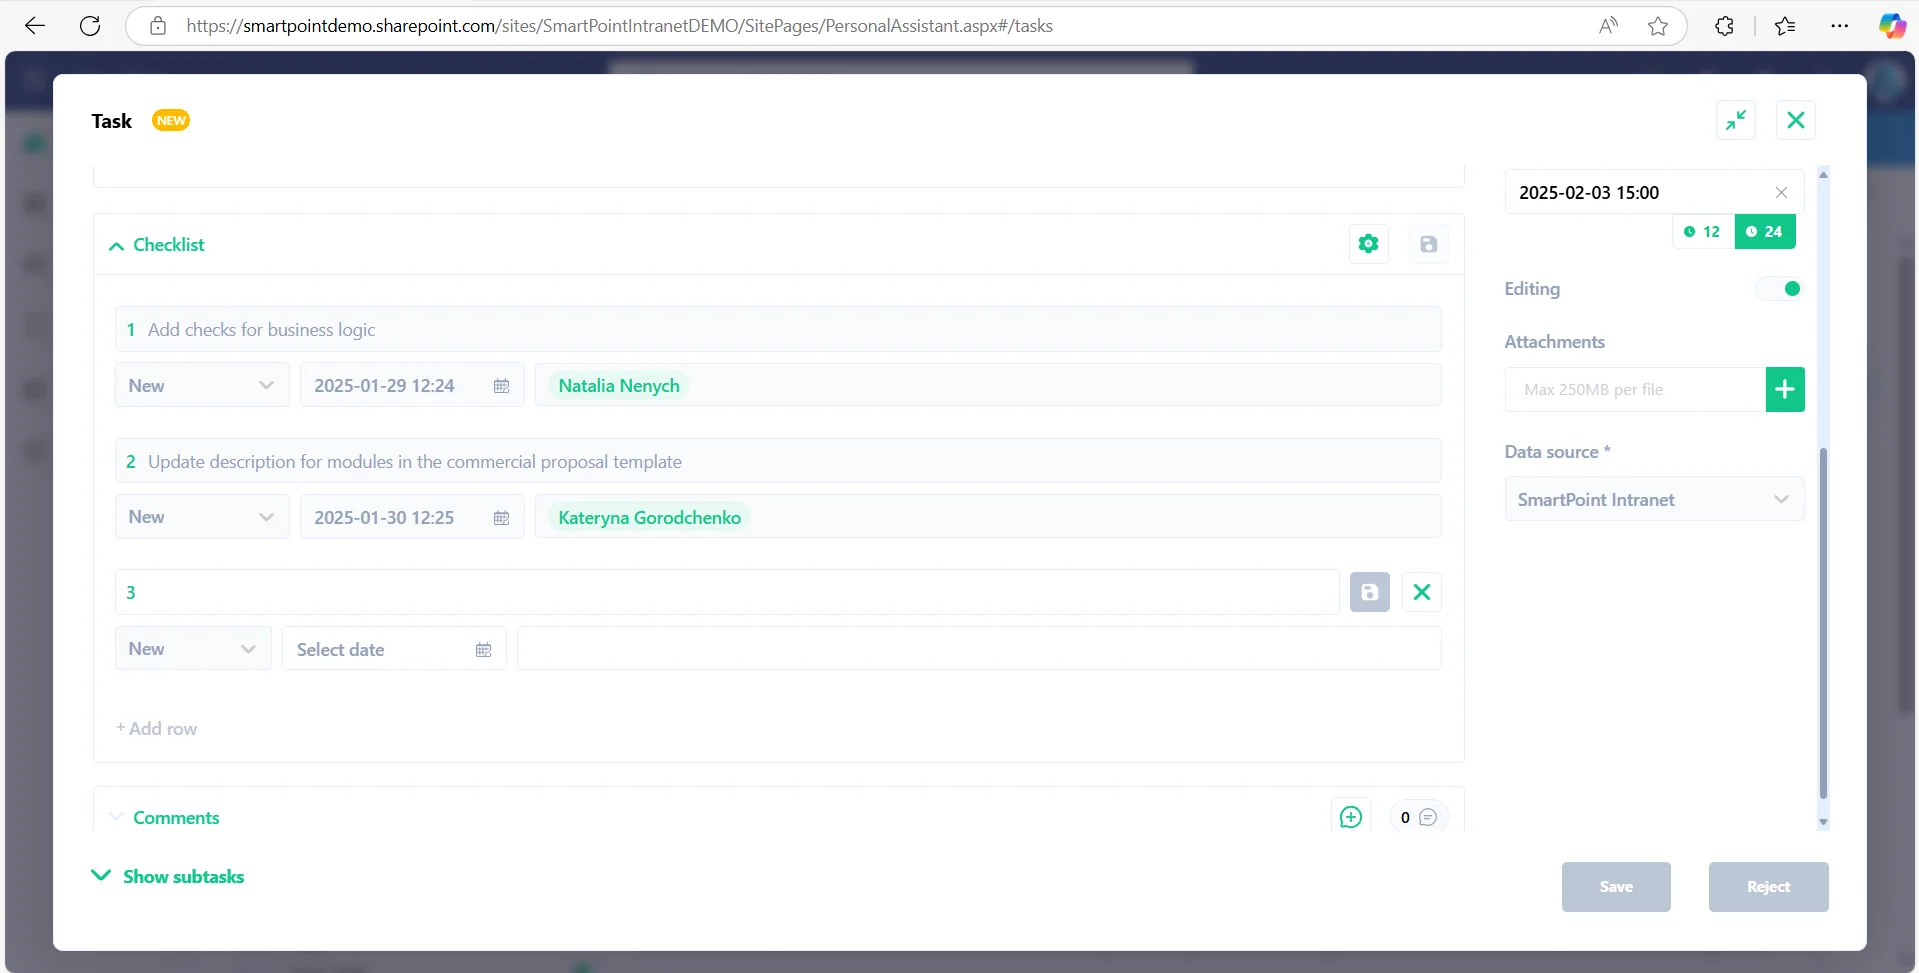1919x973 pixels.
Task: Open the read aloud icon in address bar
Action: coord(1608,26)
